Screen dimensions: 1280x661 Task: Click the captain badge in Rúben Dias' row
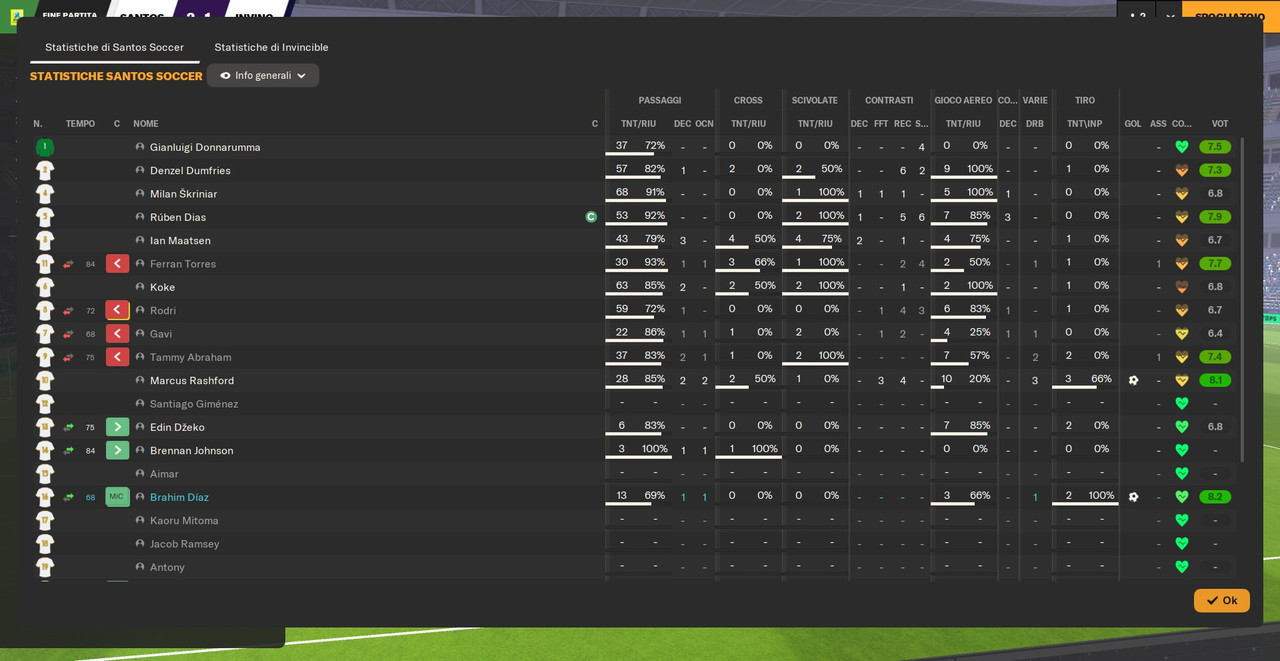point(591,217)
